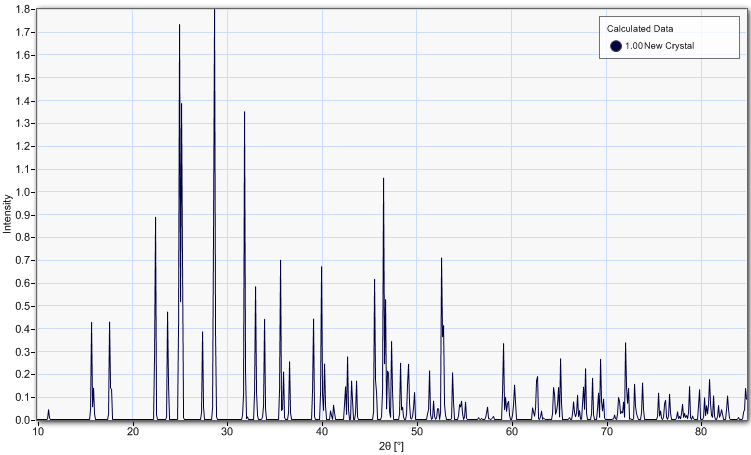751x455 pixels.
Task: Click the peak near 35.5 degrees
Action: click(280, 262)
